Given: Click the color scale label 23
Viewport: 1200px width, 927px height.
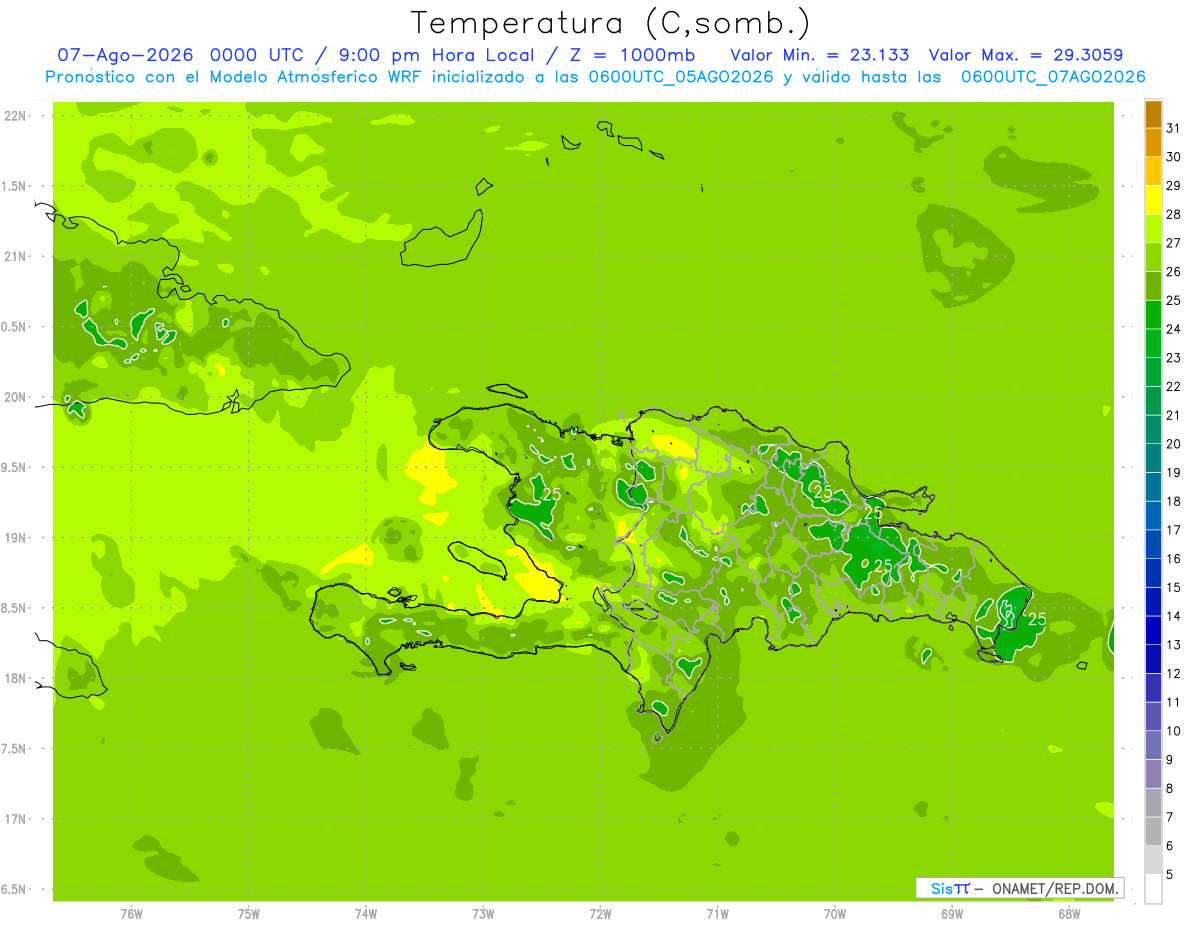Looking at the screenshot, I should pos(1173,358).
